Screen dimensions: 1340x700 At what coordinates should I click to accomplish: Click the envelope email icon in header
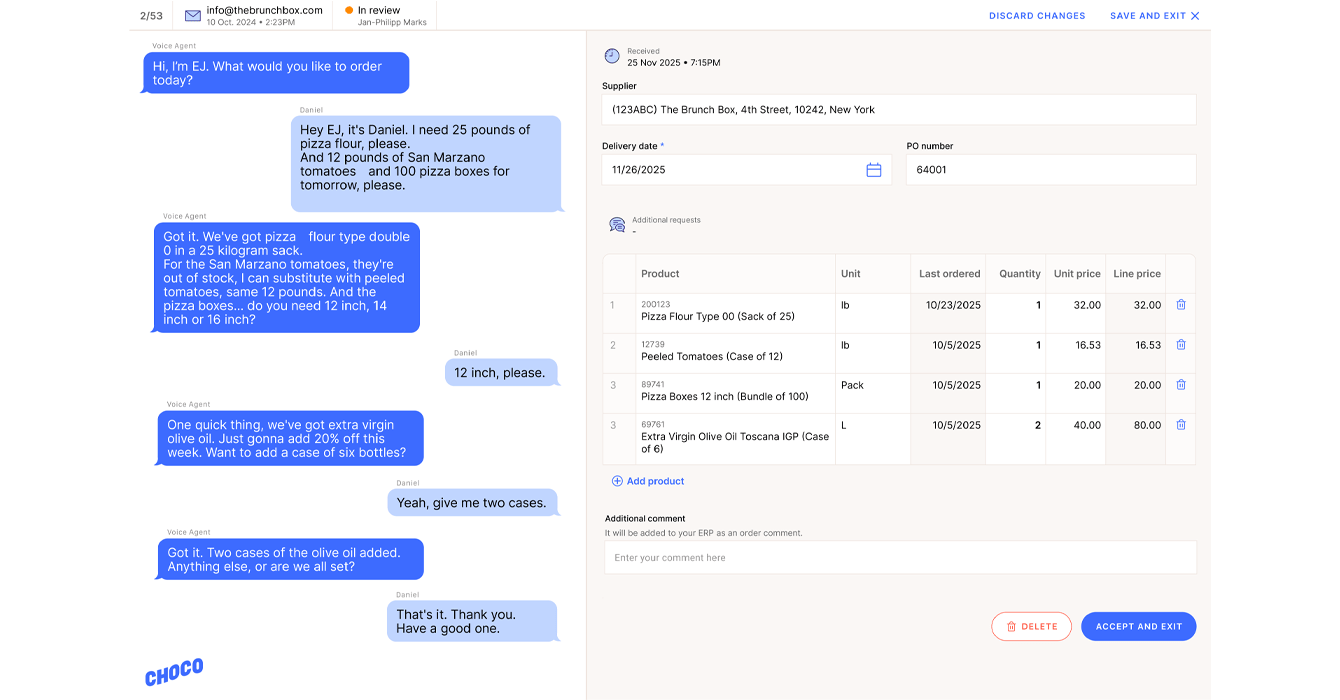193,15
